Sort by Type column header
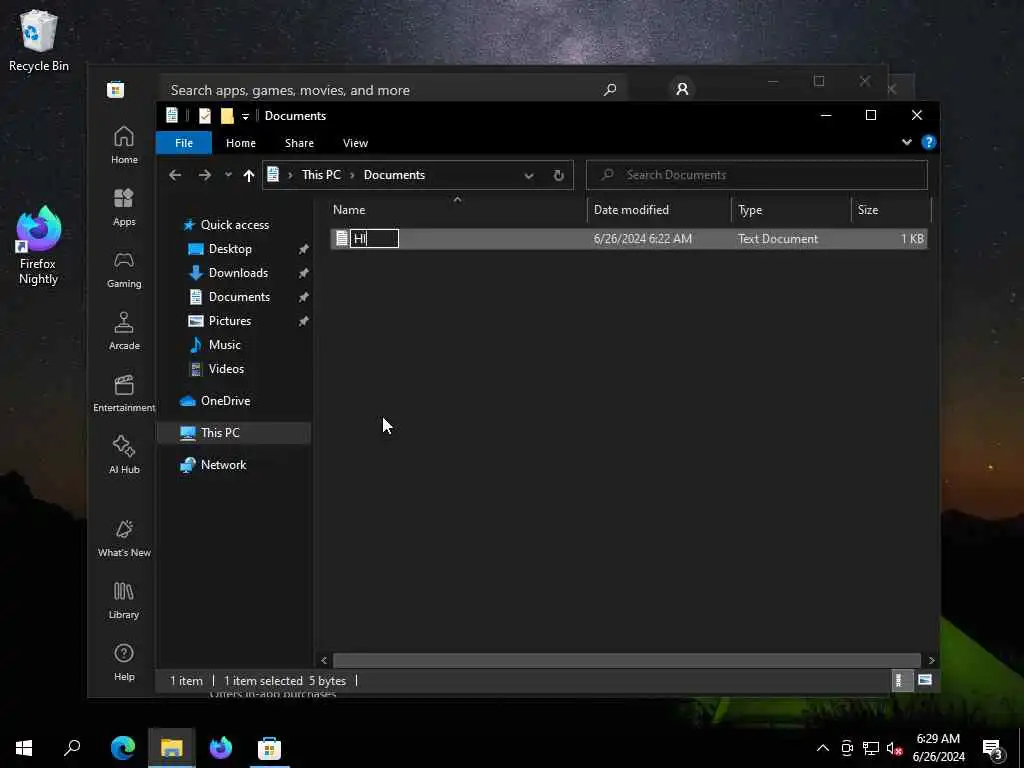Image resolution: width=1024 pixels, height=768 pixels. 792,210
